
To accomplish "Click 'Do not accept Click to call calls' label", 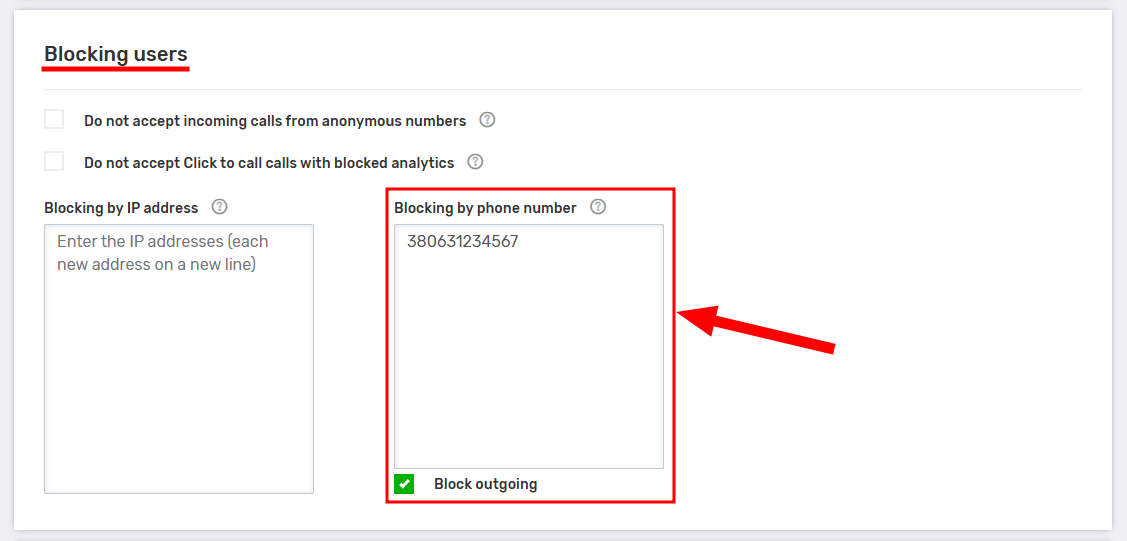I will point(269,162).
